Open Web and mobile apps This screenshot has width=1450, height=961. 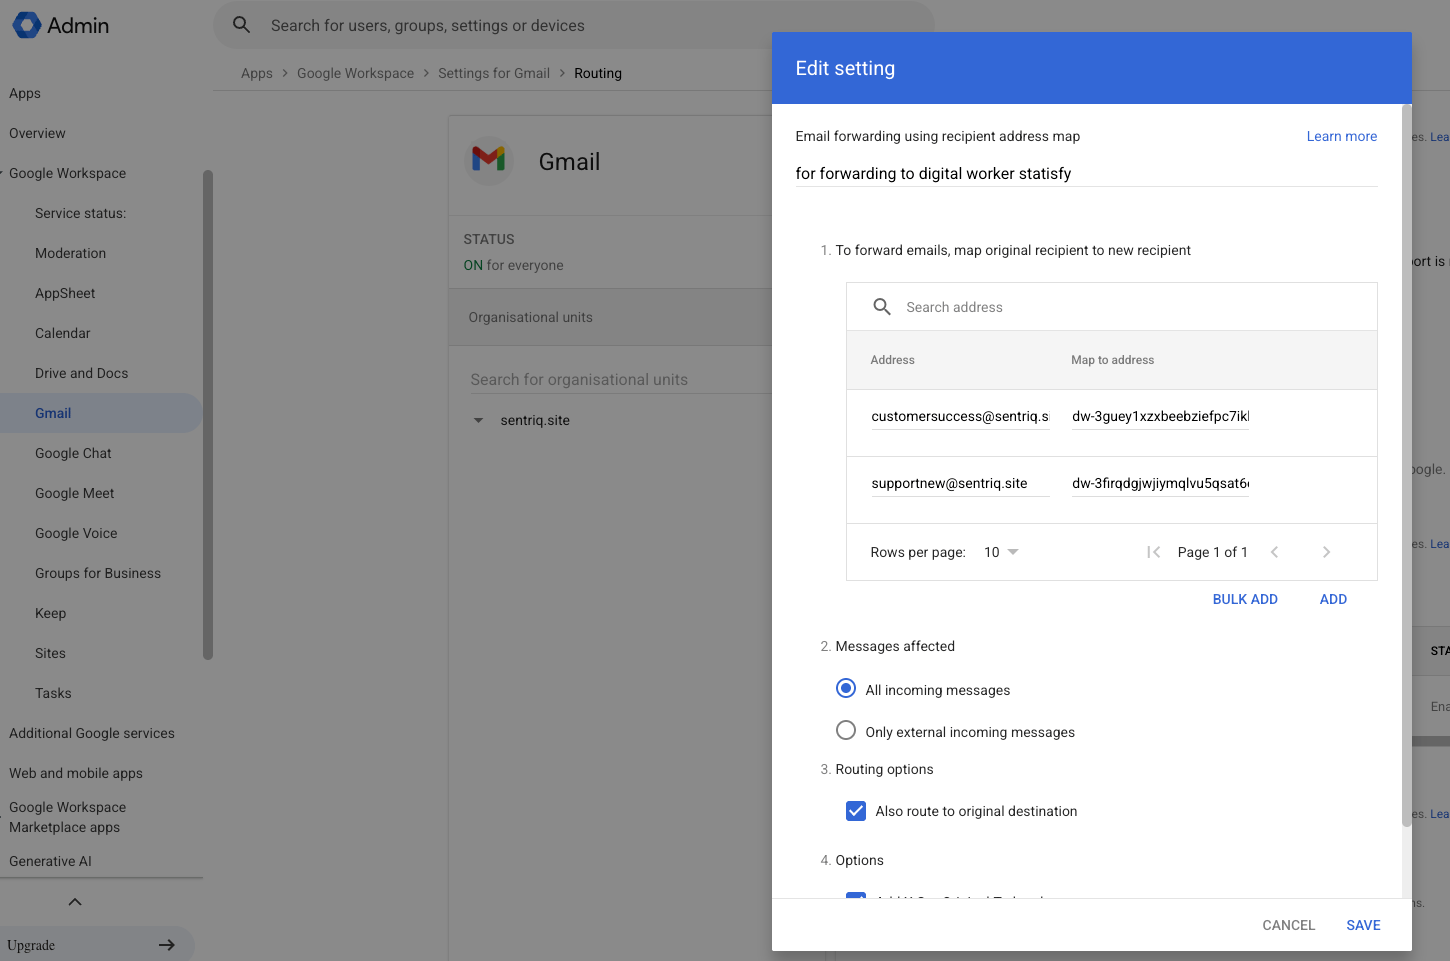[75, 773]
